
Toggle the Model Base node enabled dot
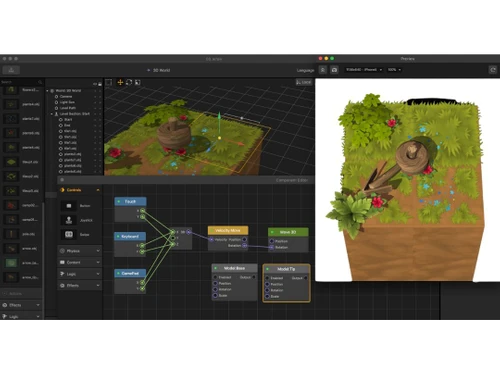216,268
